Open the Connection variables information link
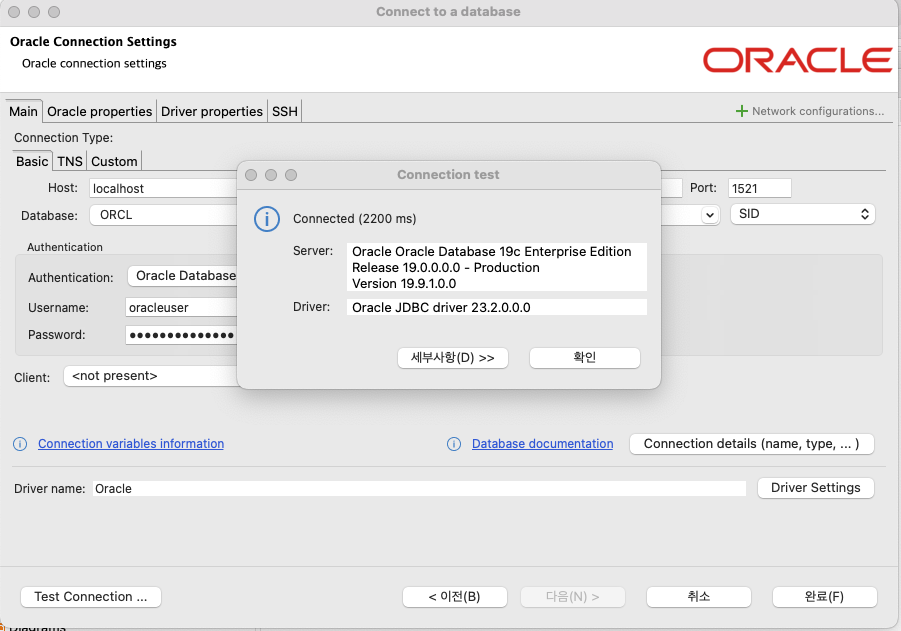 [131, 444]
